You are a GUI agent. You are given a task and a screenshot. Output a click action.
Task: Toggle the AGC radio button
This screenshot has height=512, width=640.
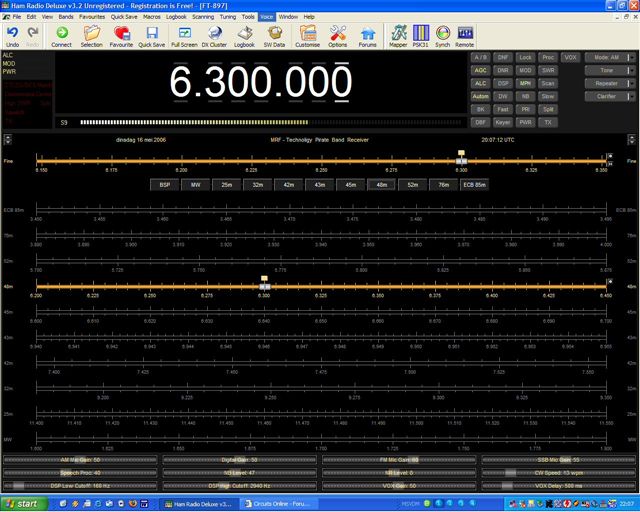coord(480,71)
